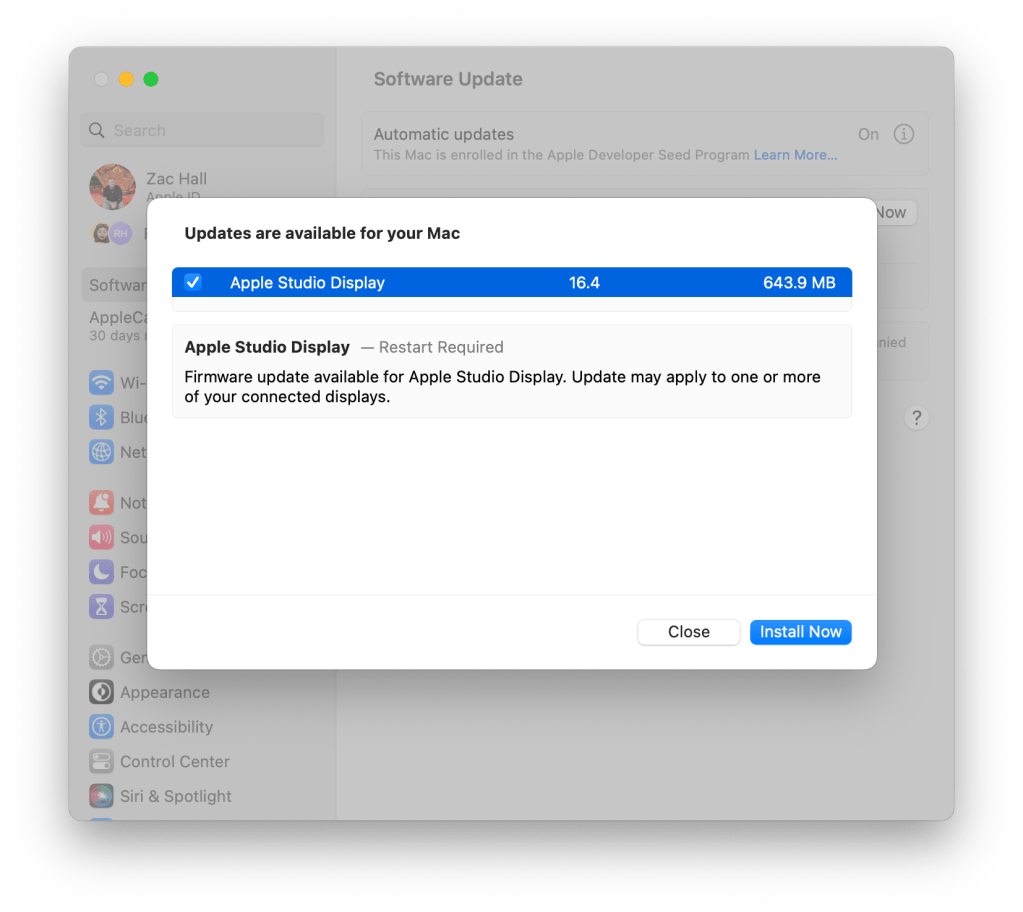
Task: Open the Learn More link
Action: tap(795, 155)
